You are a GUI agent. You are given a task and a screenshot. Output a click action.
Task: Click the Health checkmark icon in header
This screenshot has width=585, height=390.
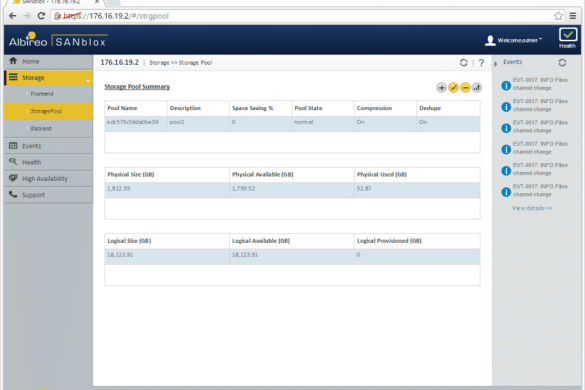click(567, 35)
